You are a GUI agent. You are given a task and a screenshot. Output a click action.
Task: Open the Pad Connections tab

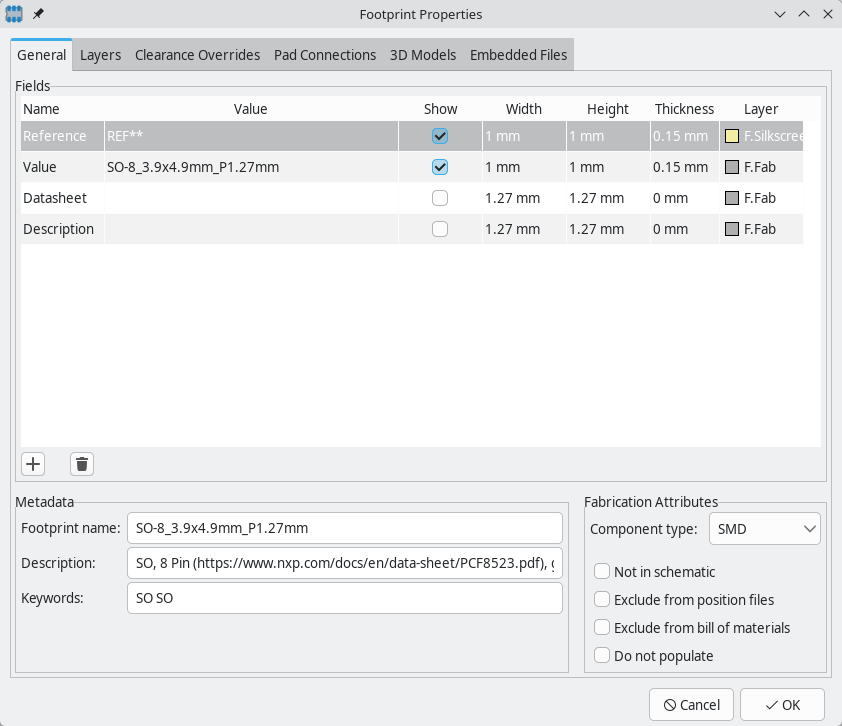tap(325, 55)
